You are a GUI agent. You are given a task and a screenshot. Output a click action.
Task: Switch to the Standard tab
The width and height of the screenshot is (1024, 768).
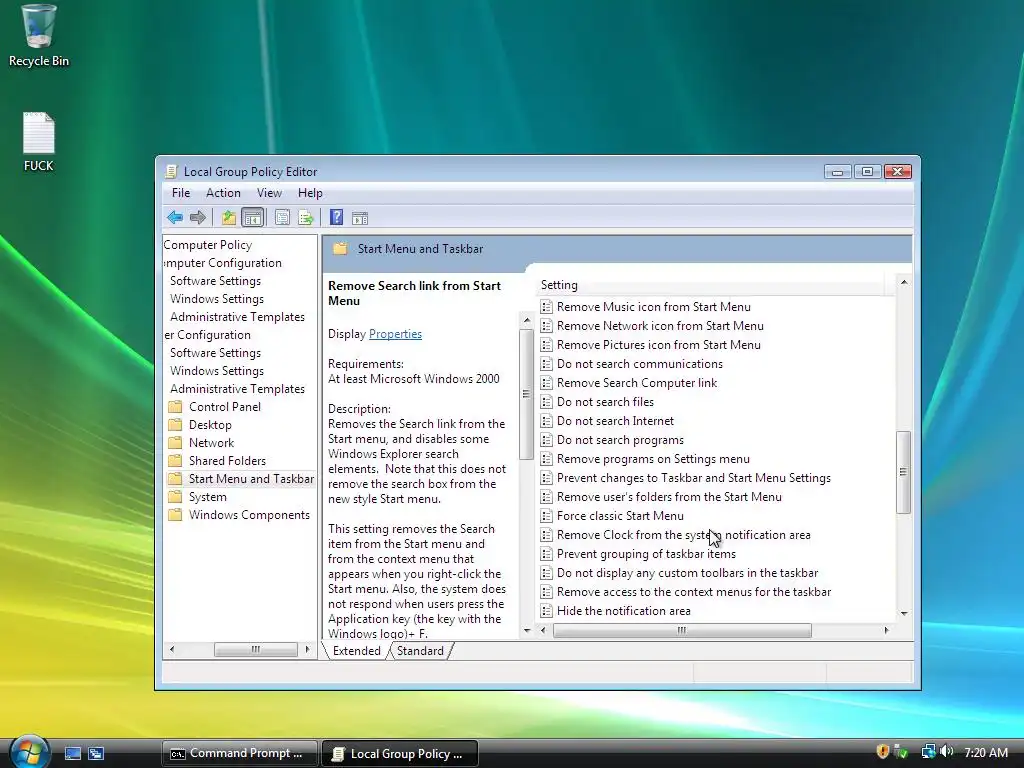click(420, 651)
